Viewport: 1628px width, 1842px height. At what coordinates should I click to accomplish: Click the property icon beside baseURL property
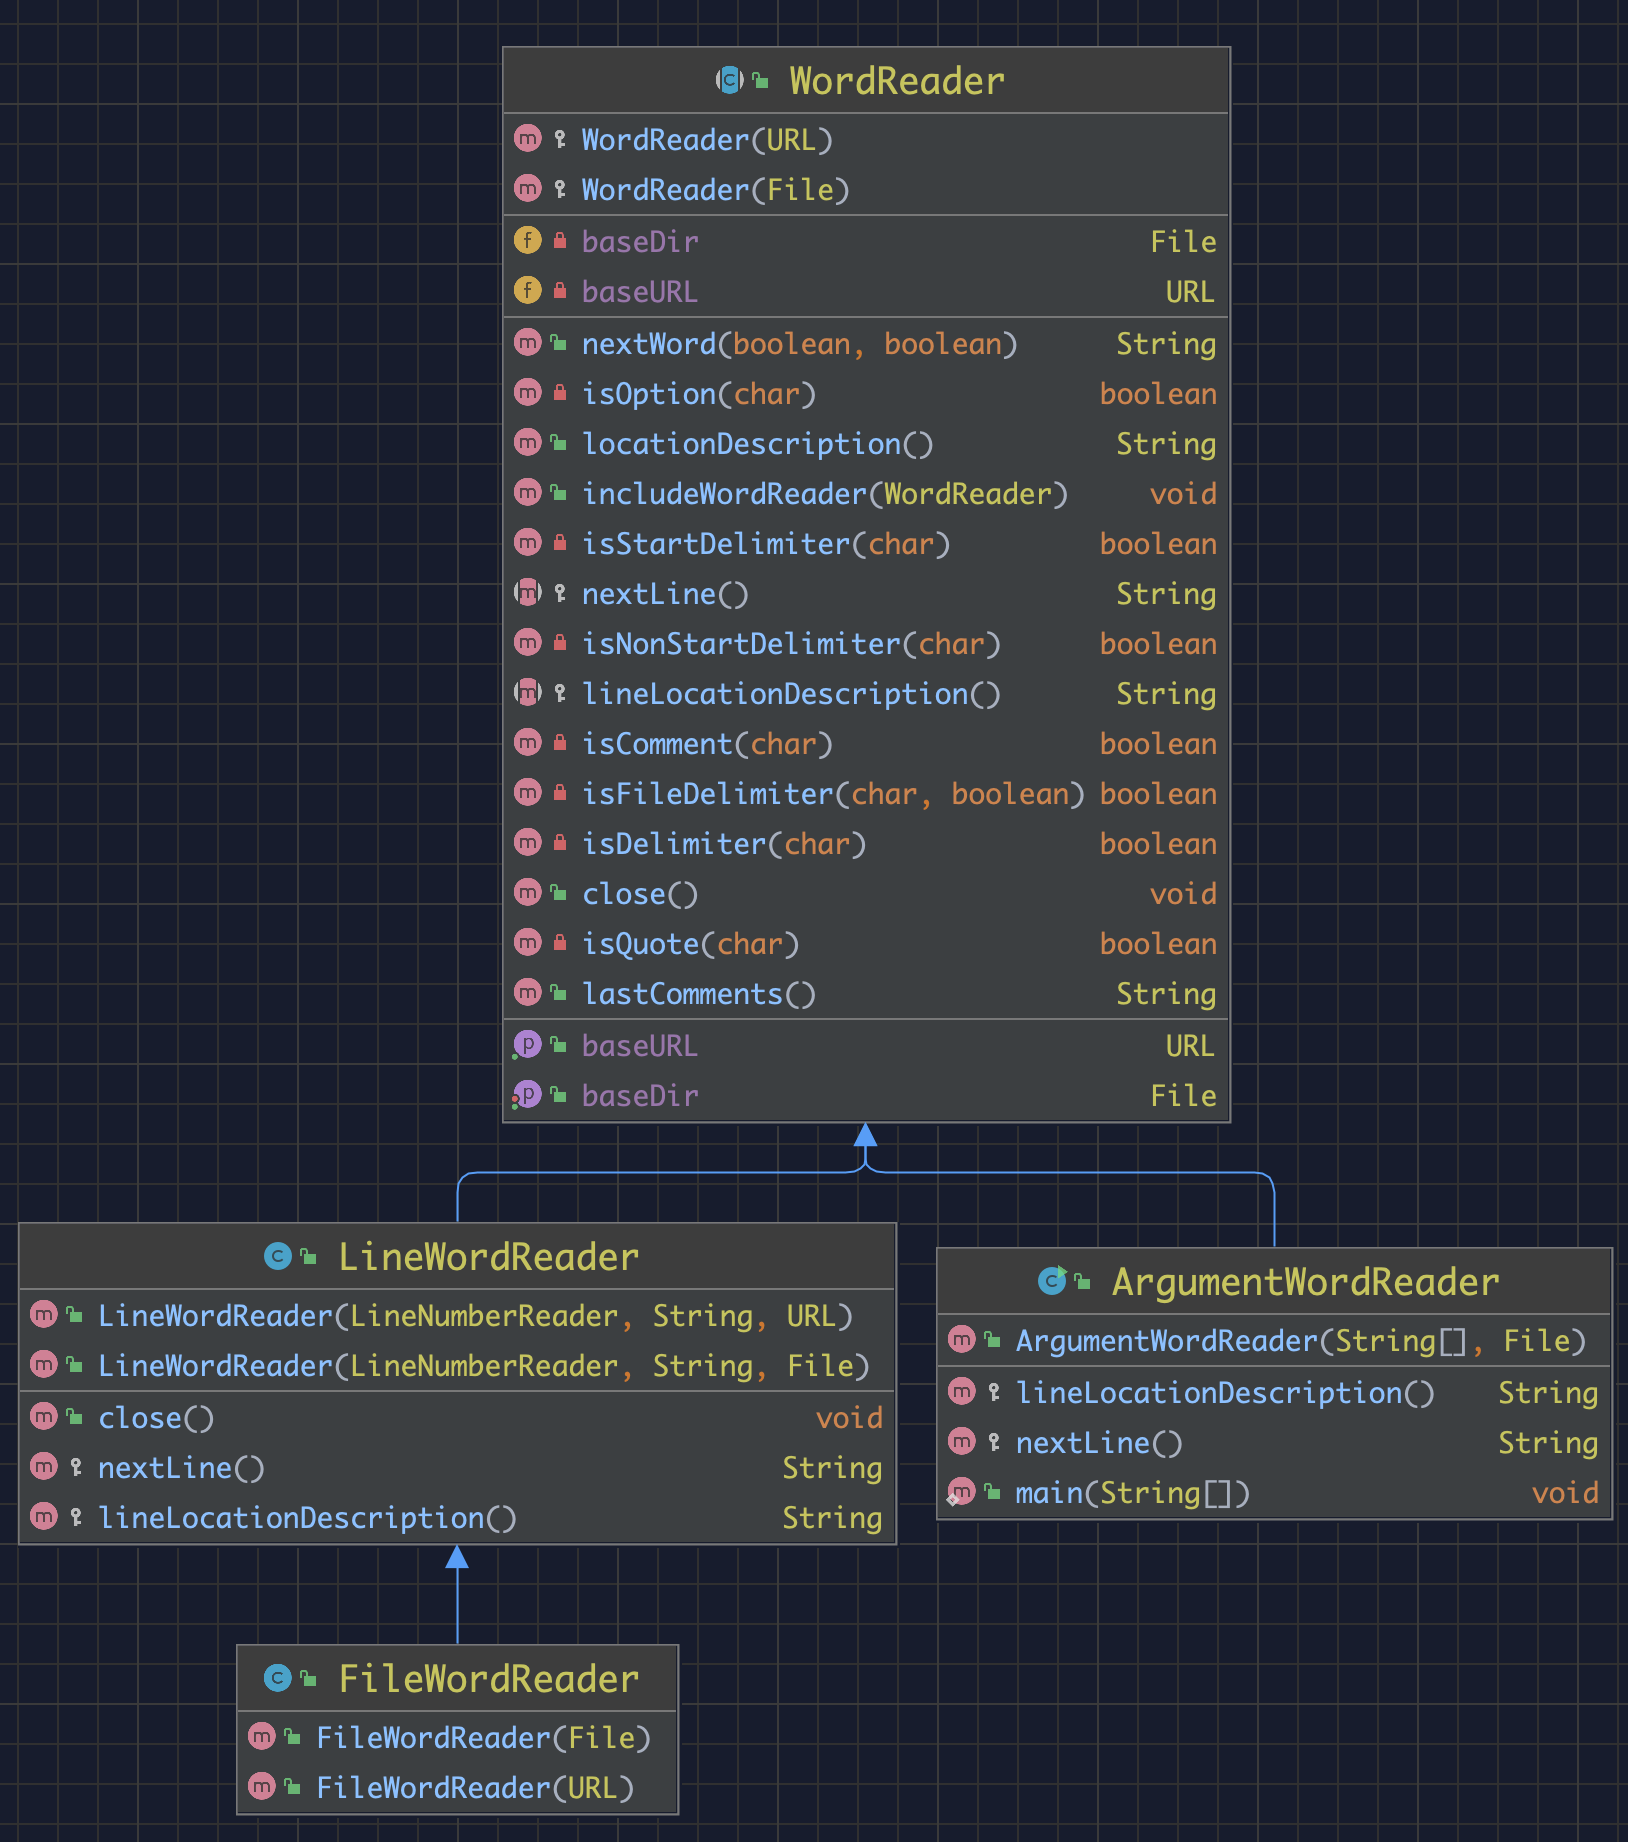[527, 1045]
